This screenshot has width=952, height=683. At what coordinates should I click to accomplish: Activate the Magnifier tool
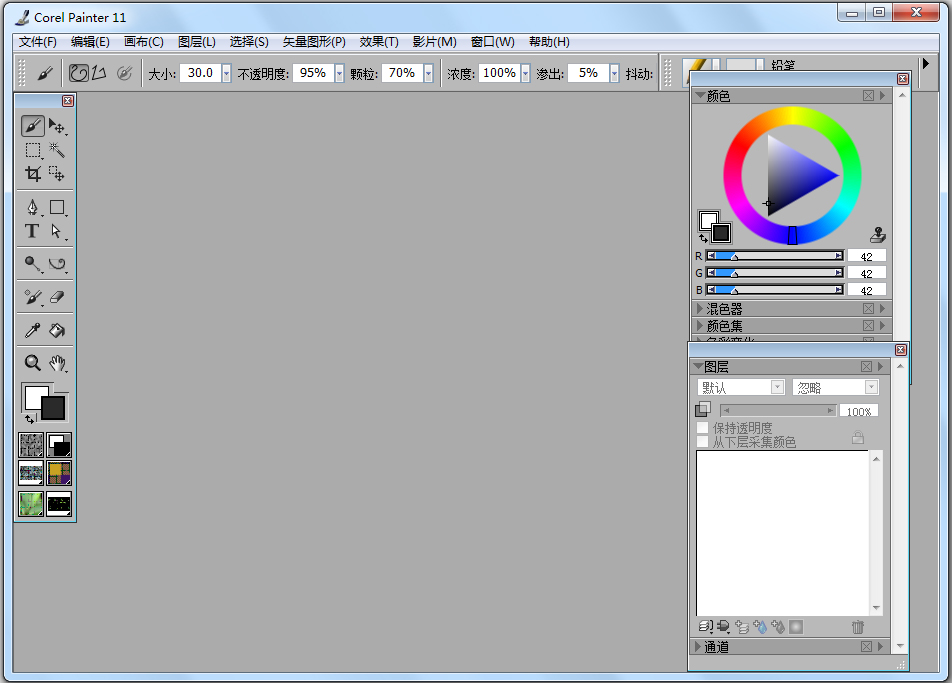click(x=33, y=363)
